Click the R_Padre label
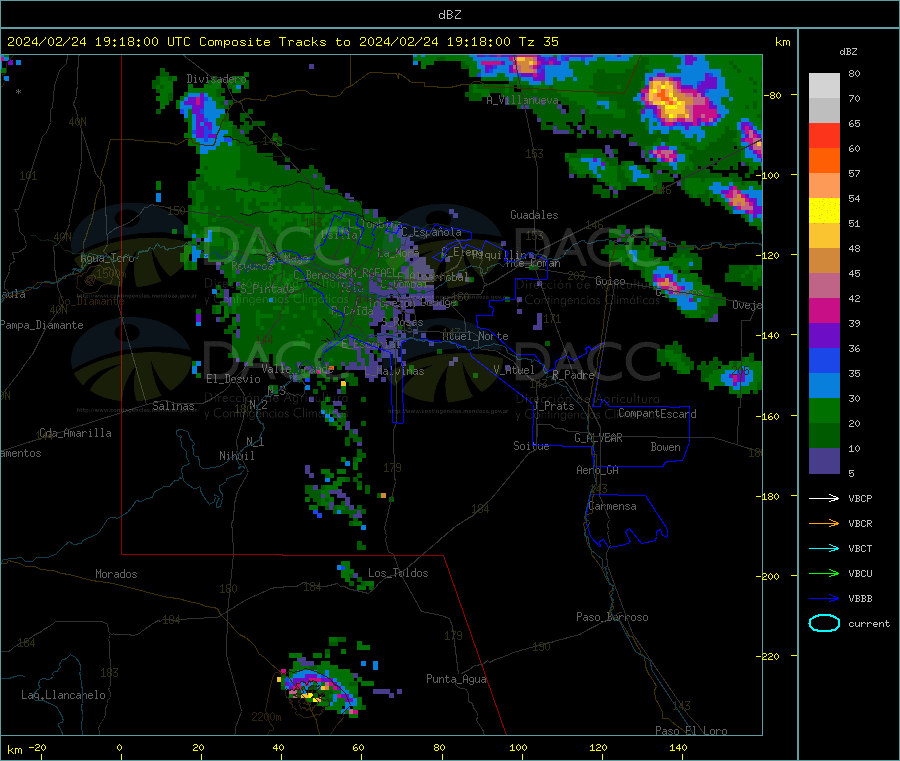 click(x=573, y=375)
